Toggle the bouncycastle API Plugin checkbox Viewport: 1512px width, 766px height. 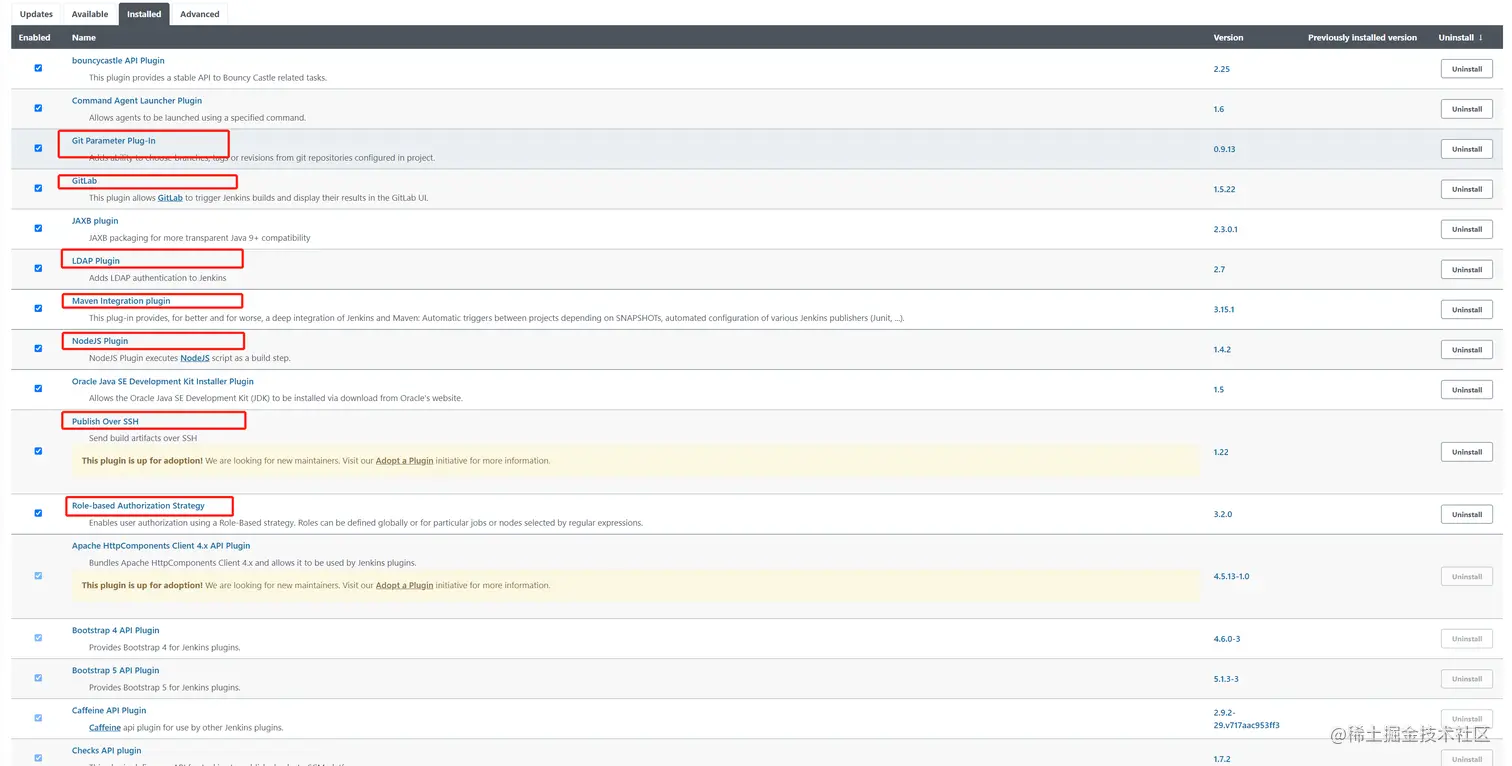tap(38, 68)
